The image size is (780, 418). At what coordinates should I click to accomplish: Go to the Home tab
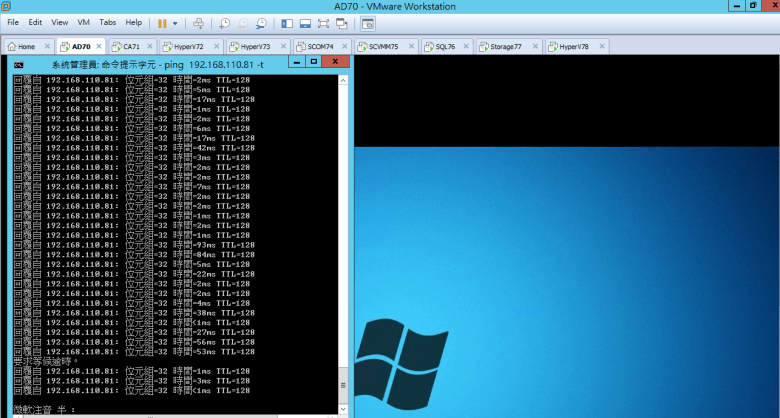(25, 46)
